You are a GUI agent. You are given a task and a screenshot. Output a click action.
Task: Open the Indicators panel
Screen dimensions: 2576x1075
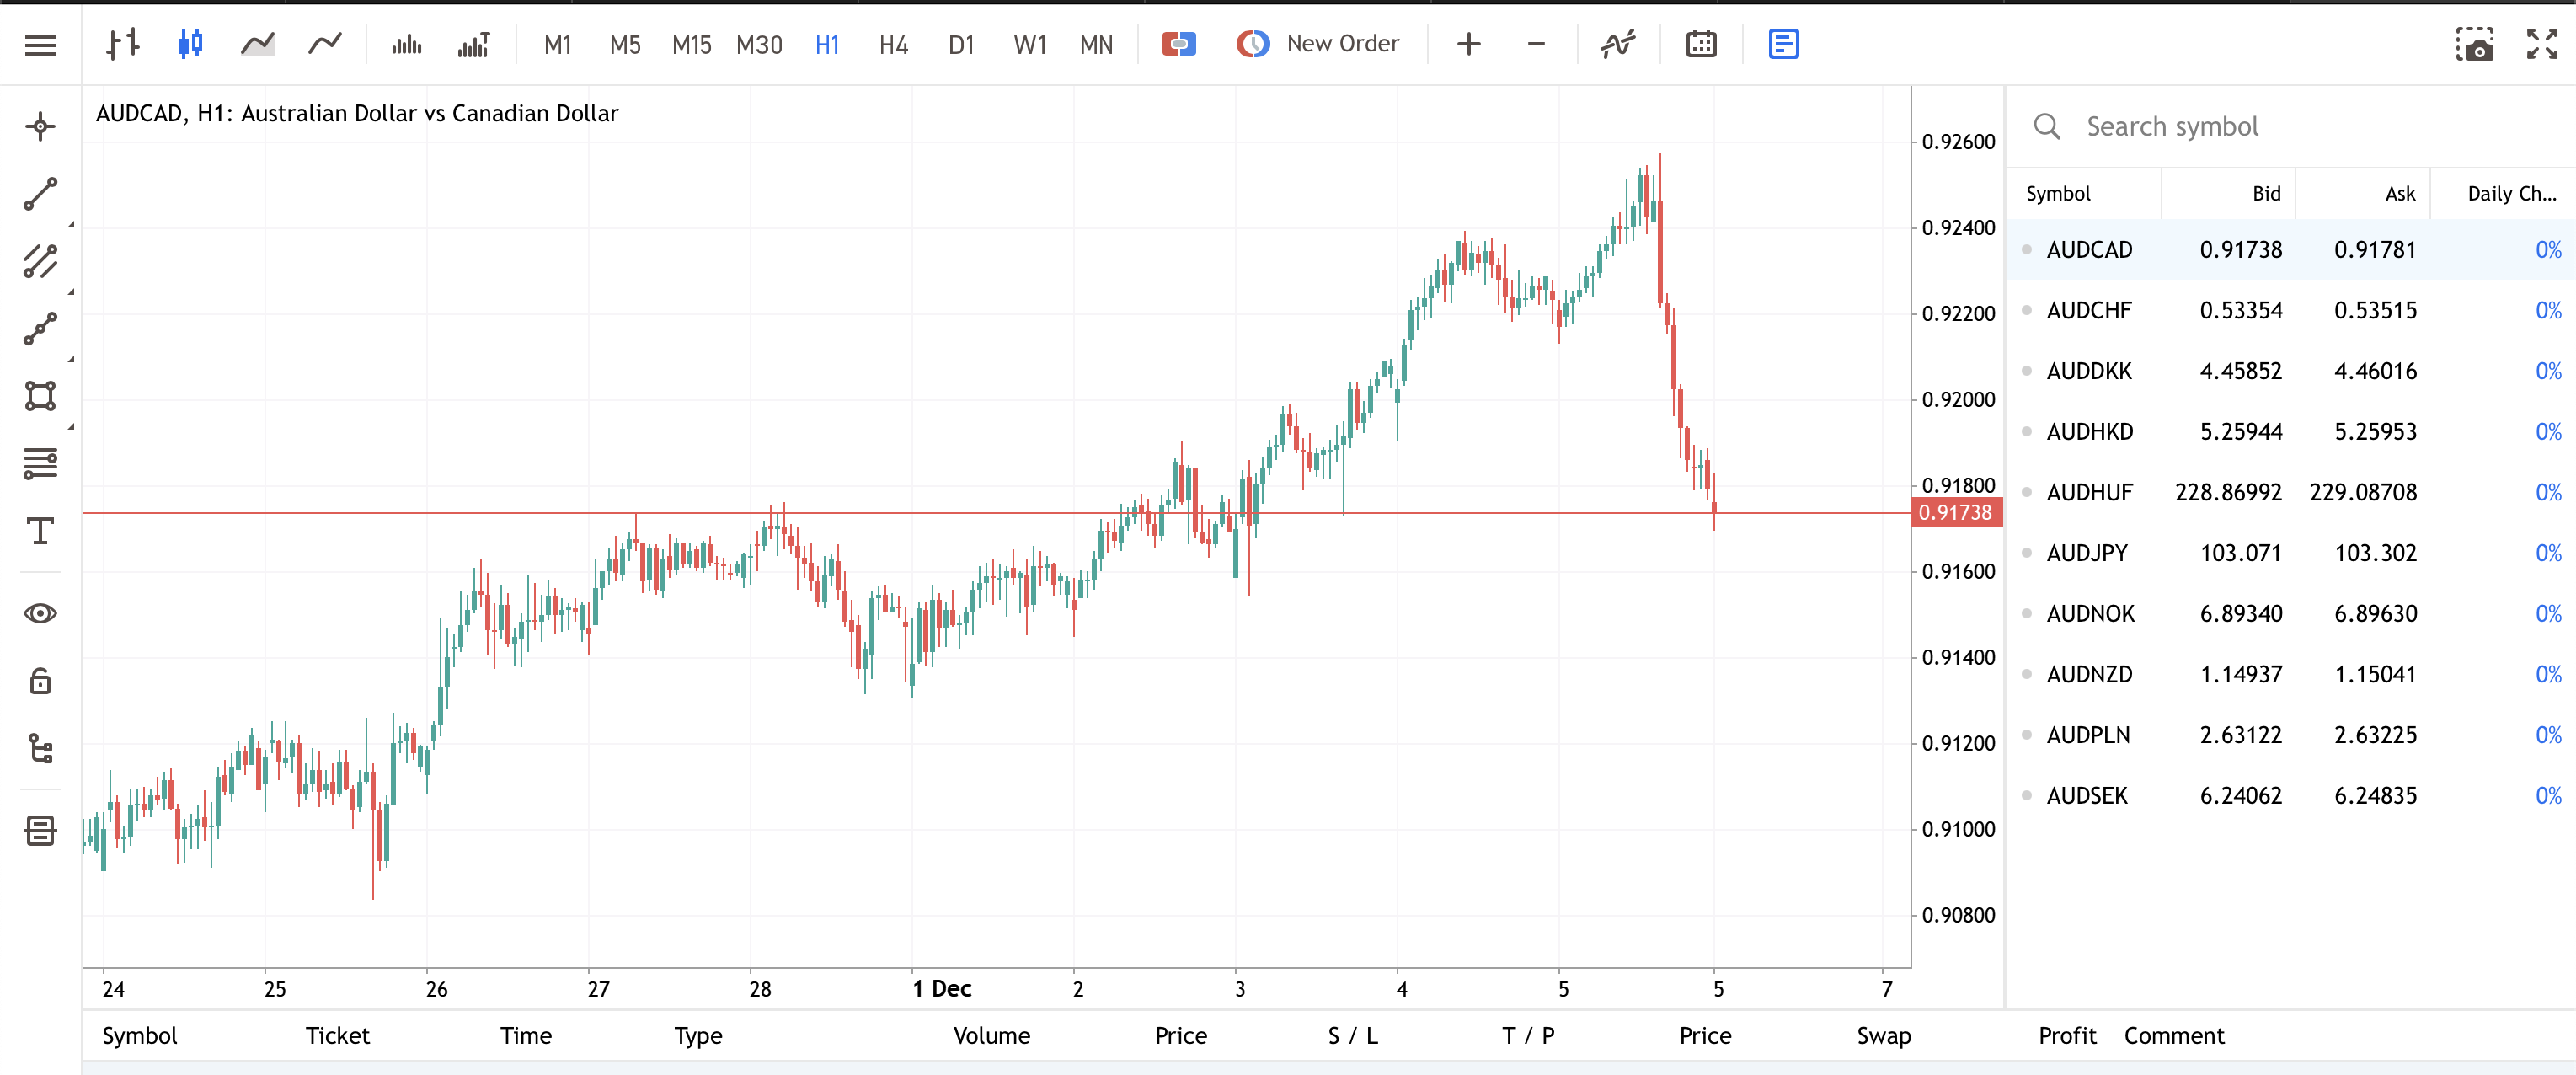coord(1617,44)
